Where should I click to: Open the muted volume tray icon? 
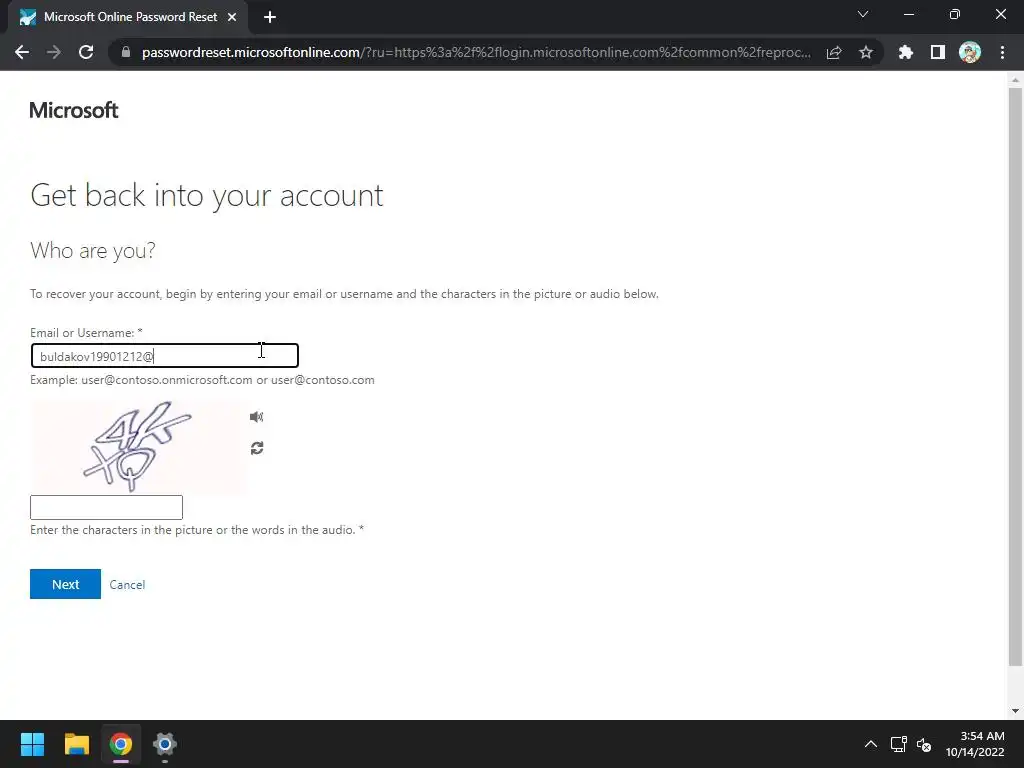pos(924,744)
